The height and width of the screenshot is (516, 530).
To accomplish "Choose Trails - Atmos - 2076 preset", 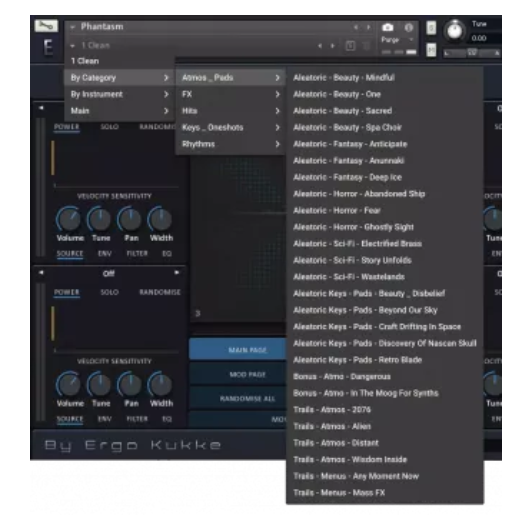I will [x=385, y=410].
